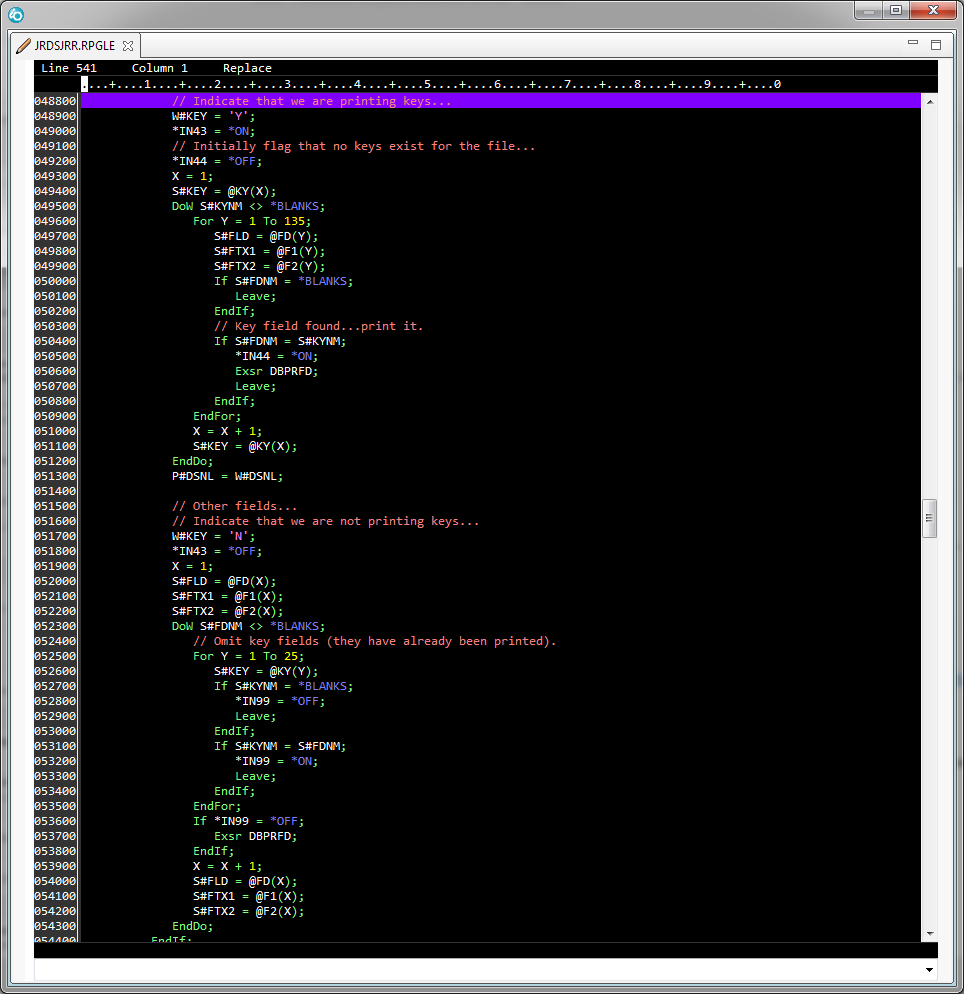Screen dimensions: 964x994
Task: Restore down the application window
Action: click(896, 10)
